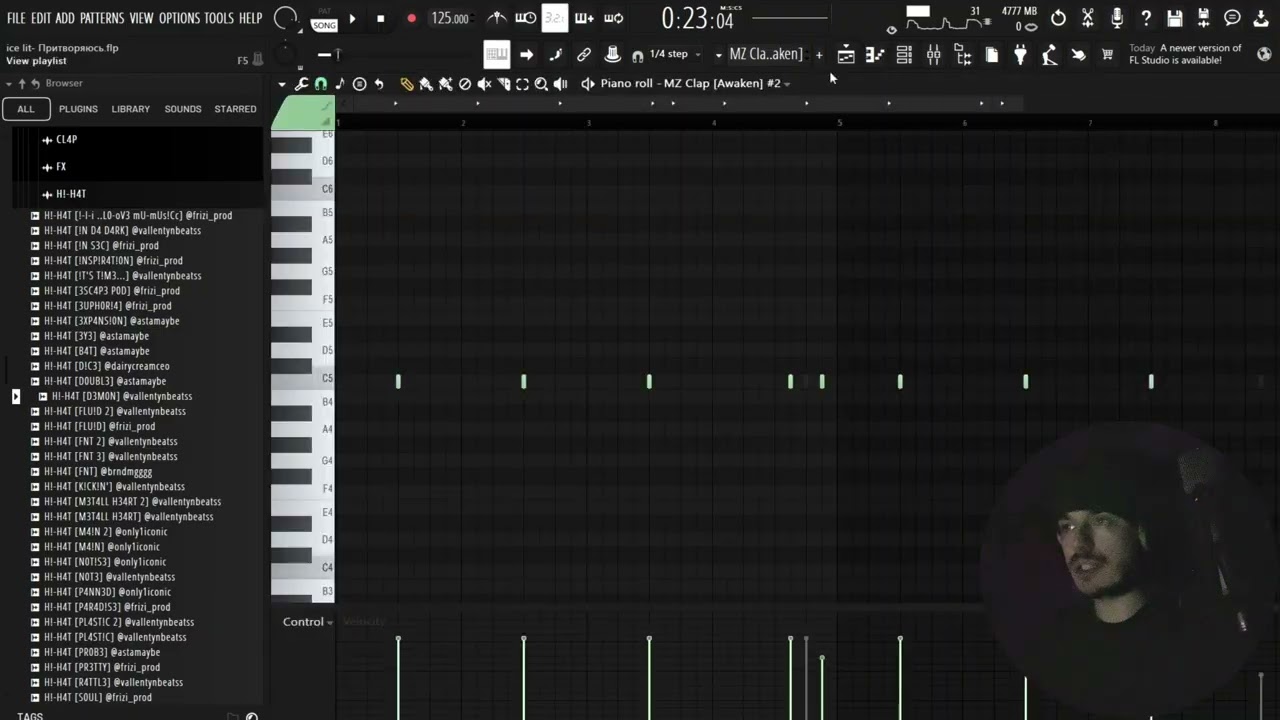
Task: Switch browser to the PLUGINS tab
Action: pyautogui.click(x=78, y=109)
